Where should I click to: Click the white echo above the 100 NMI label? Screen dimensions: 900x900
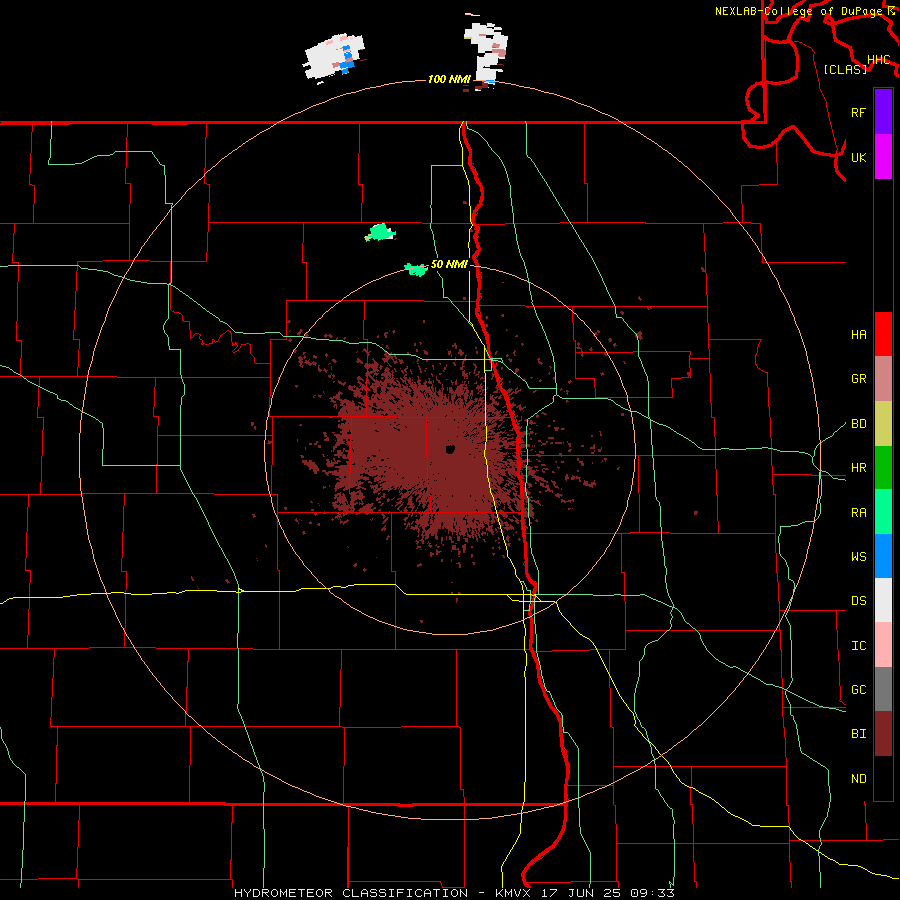tap(486, 51)
